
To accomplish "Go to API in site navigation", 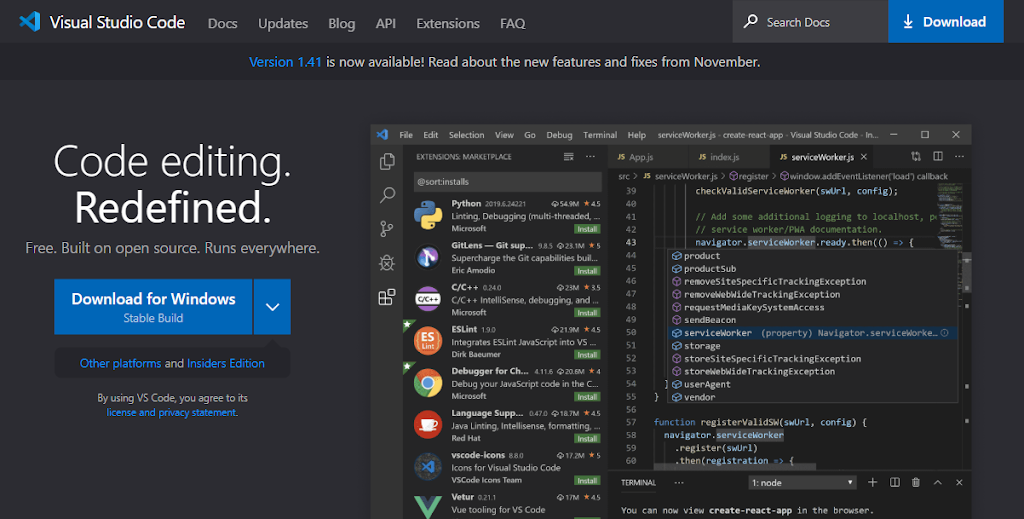I will (385, 24).
